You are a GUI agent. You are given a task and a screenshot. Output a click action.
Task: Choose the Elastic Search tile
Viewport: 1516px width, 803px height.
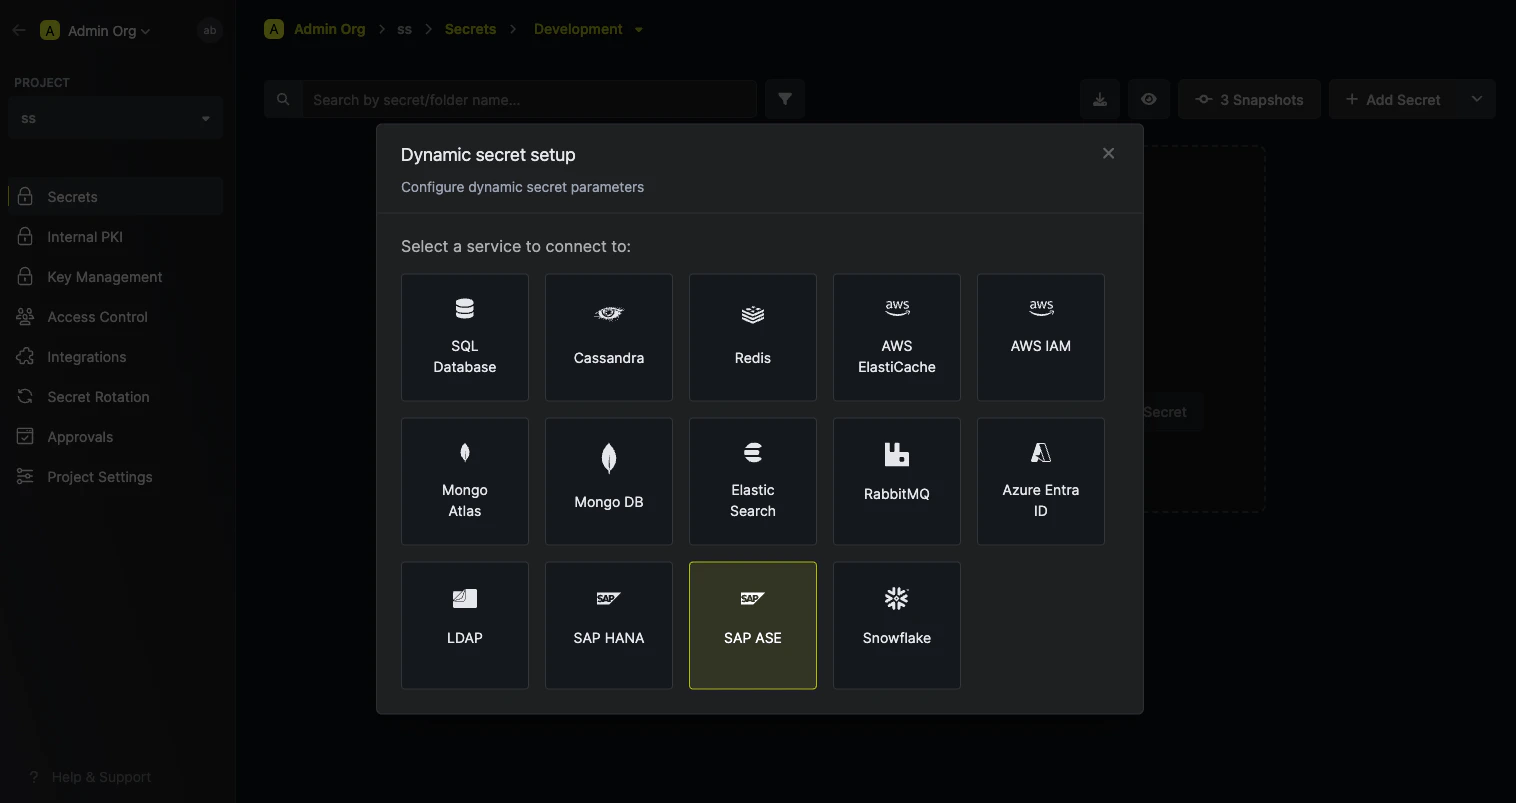click(x=753, y=482)
